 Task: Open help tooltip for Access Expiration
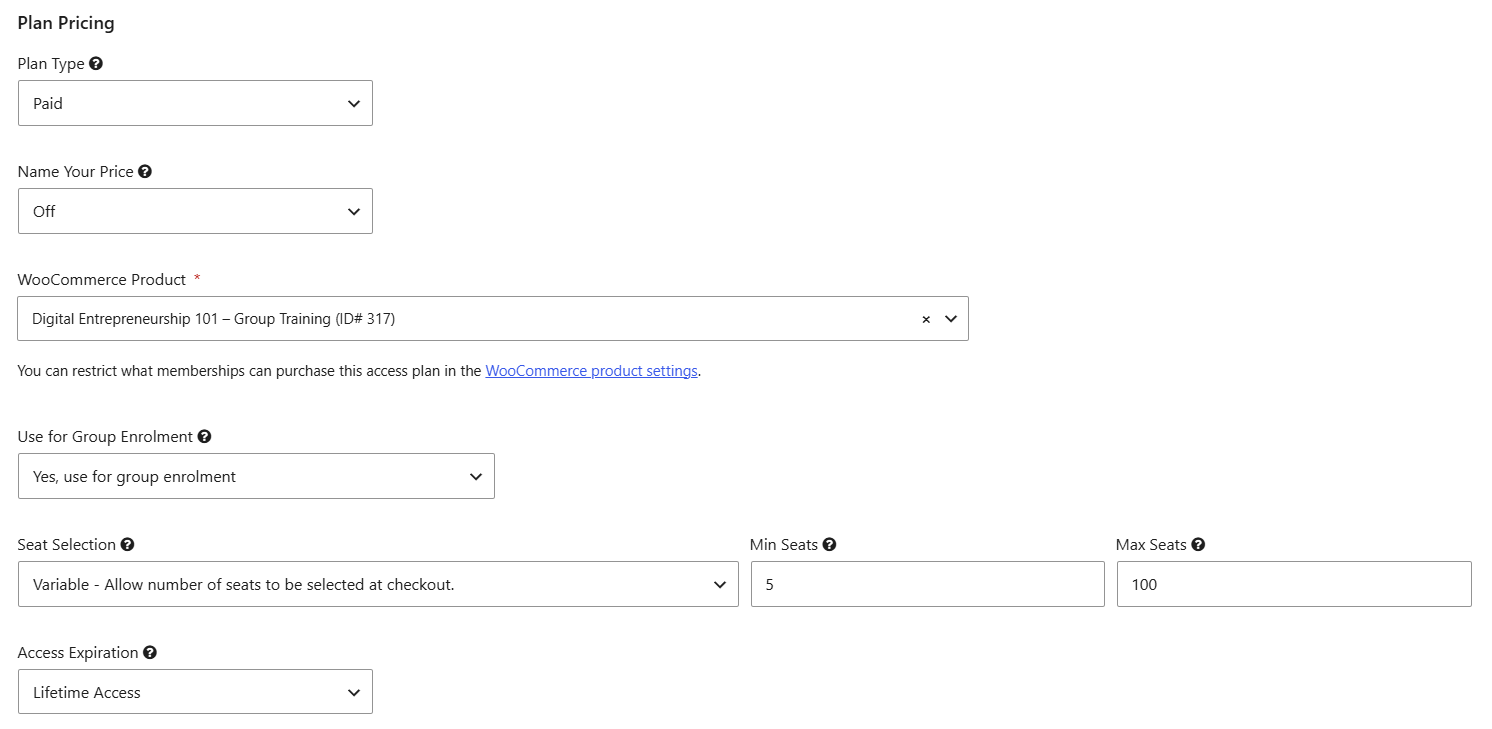[150, 653]
